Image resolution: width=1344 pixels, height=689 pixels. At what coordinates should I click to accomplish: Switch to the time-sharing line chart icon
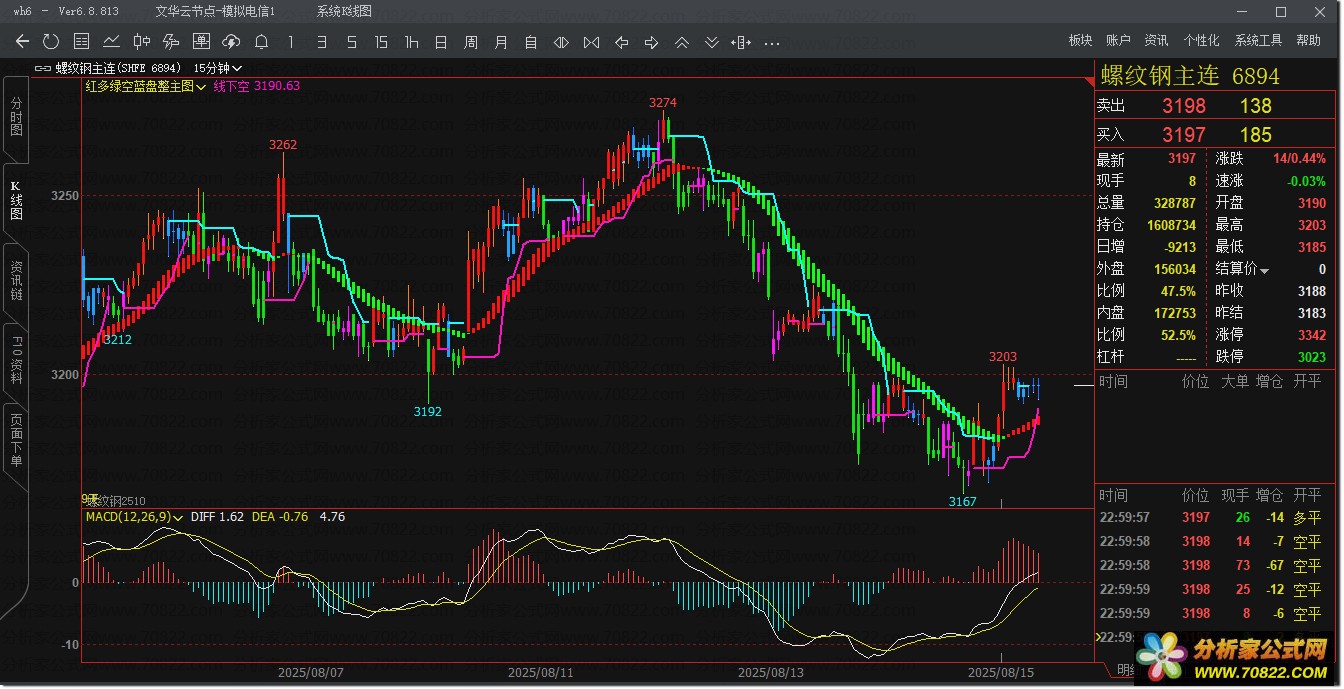pos(111,42)
